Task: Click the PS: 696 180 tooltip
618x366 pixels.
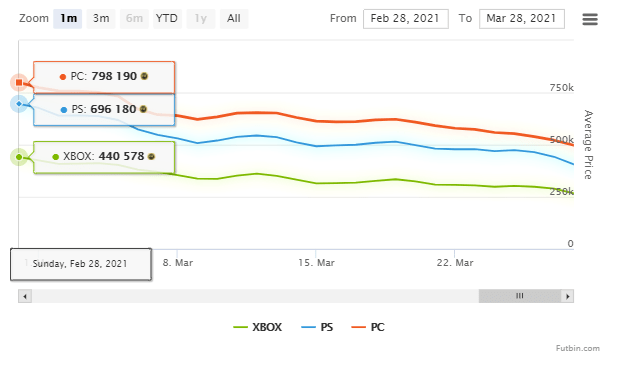Action: 104,110
